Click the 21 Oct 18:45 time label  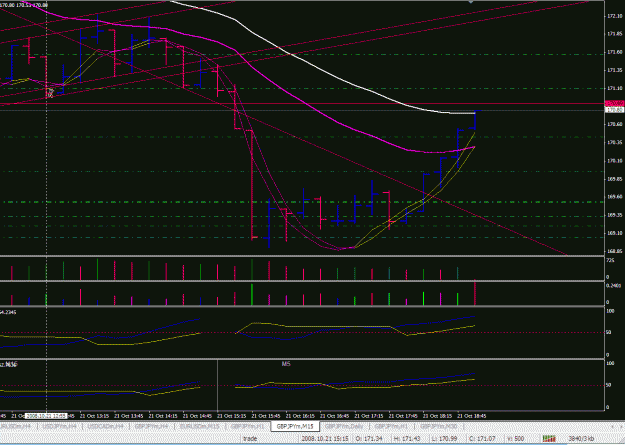coord(472,416)
